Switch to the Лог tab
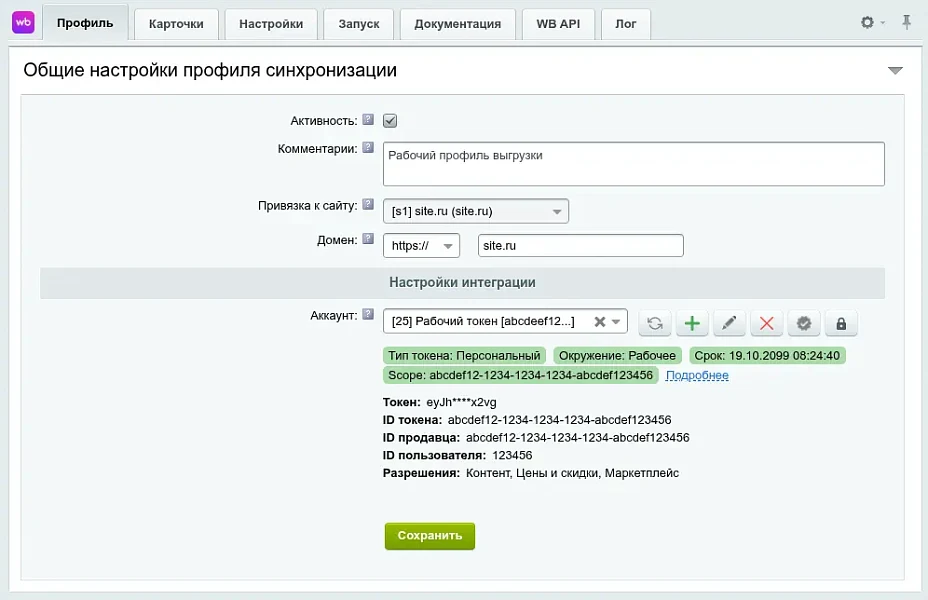 (626, 24)
